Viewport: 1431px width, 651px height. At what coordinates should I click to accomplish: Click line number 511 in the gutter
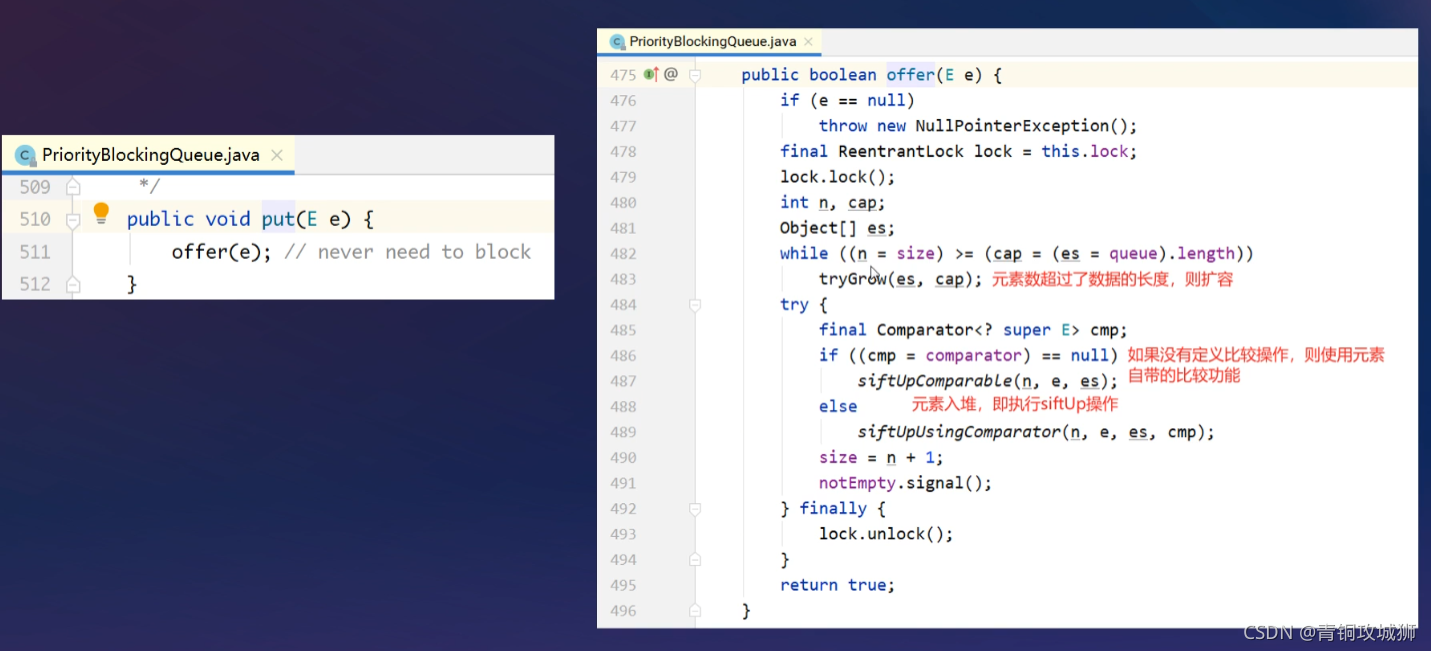[35, 252]
